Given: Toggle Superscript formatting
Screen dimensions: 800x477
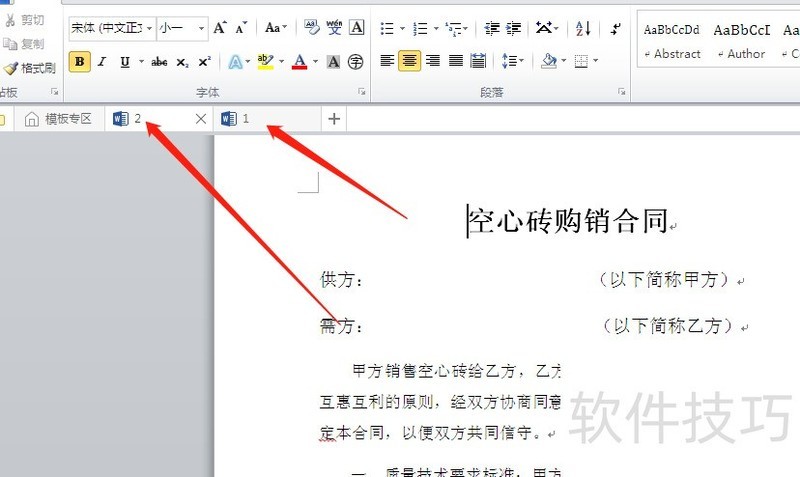Looking at the screenshot, I should pyautogui.click(x=205, y=62).
